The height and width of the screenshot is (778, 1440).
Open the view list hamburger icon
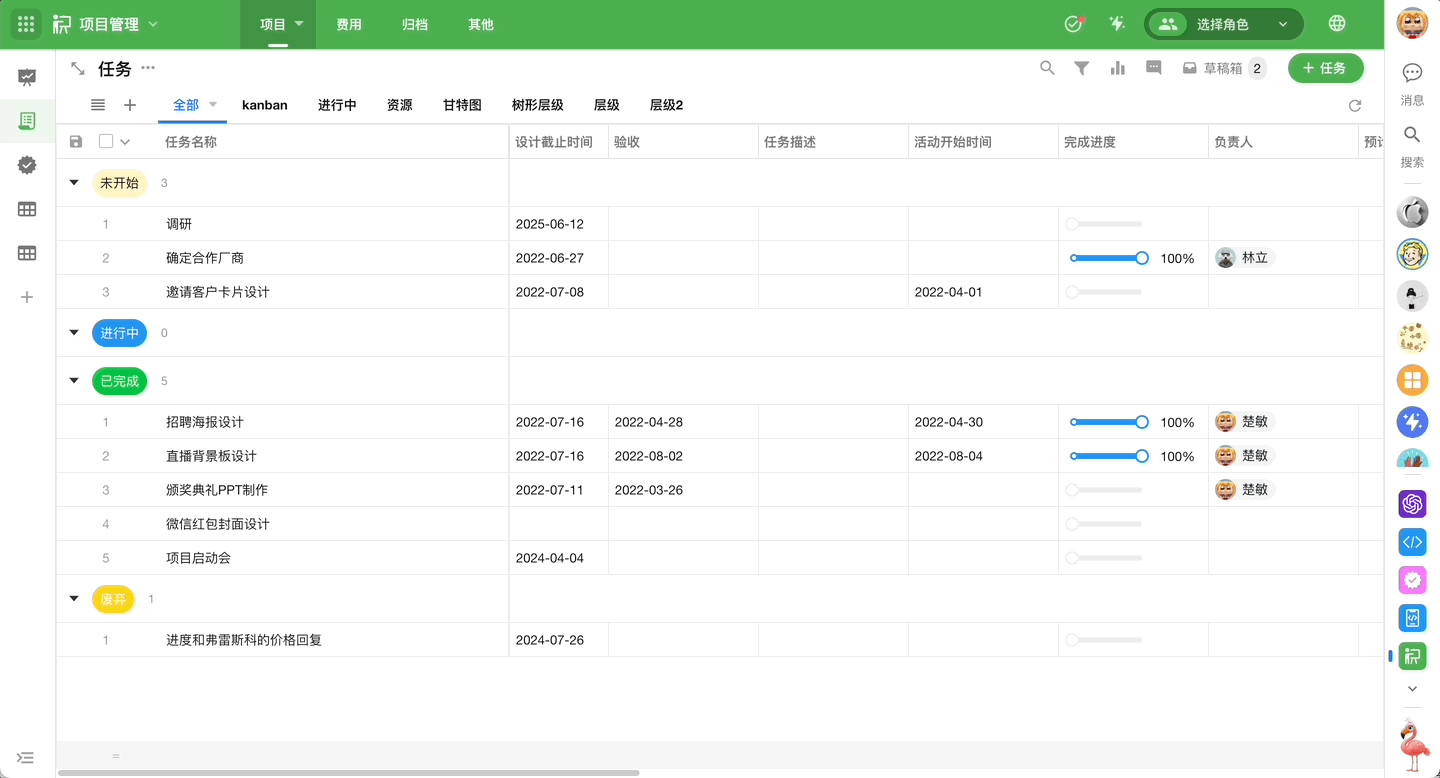click(98, 105)
